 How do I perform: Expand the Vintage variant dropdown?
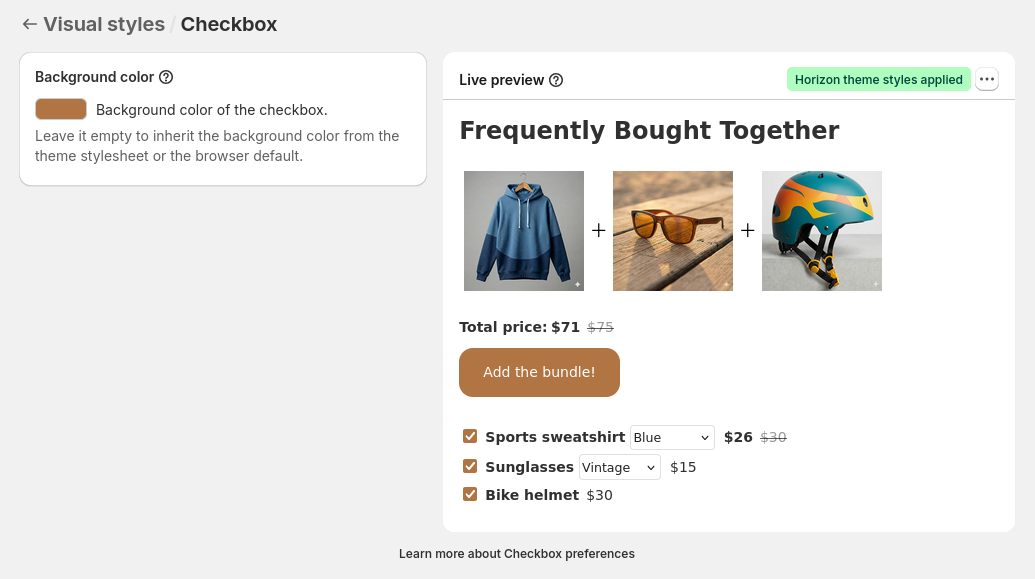tap(620, 467)
